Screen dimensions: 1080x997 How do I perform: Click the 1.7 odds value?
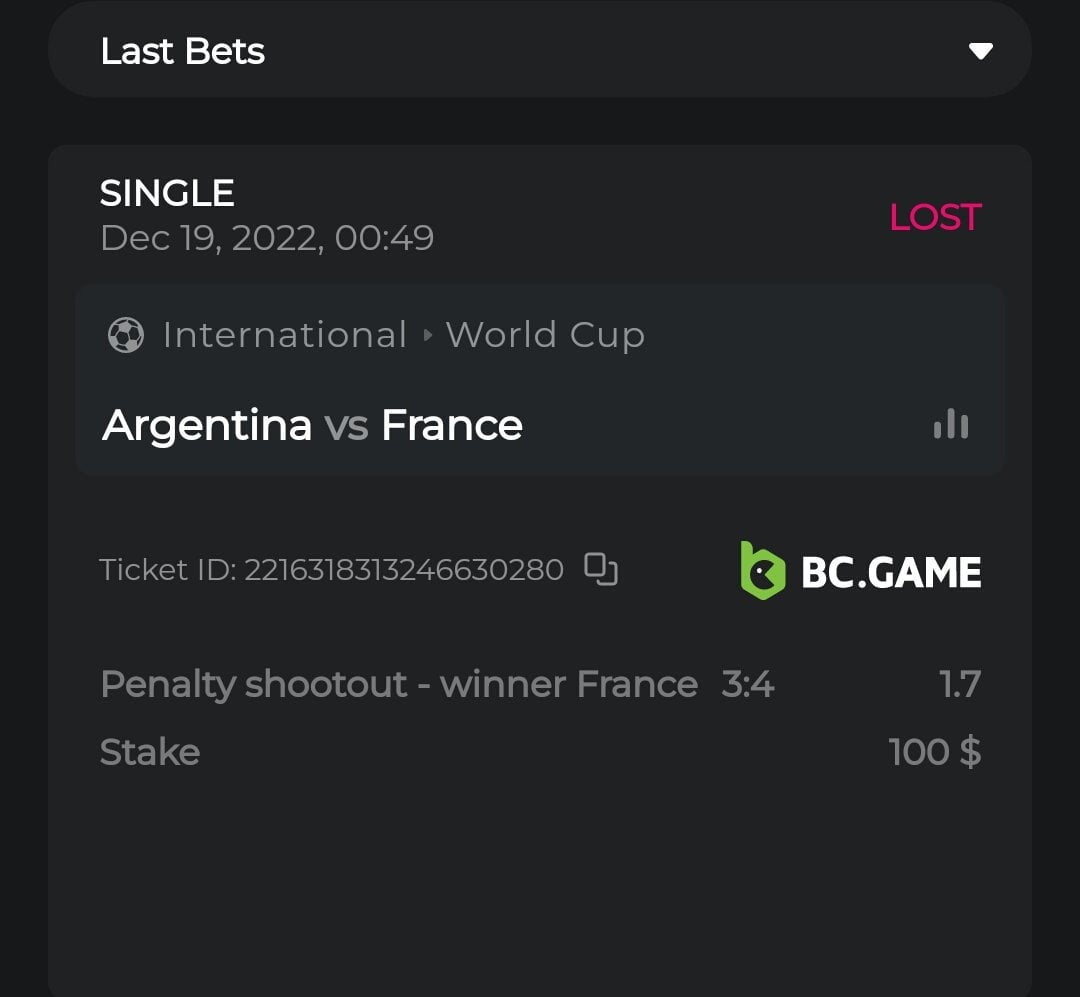click(960, 685)
